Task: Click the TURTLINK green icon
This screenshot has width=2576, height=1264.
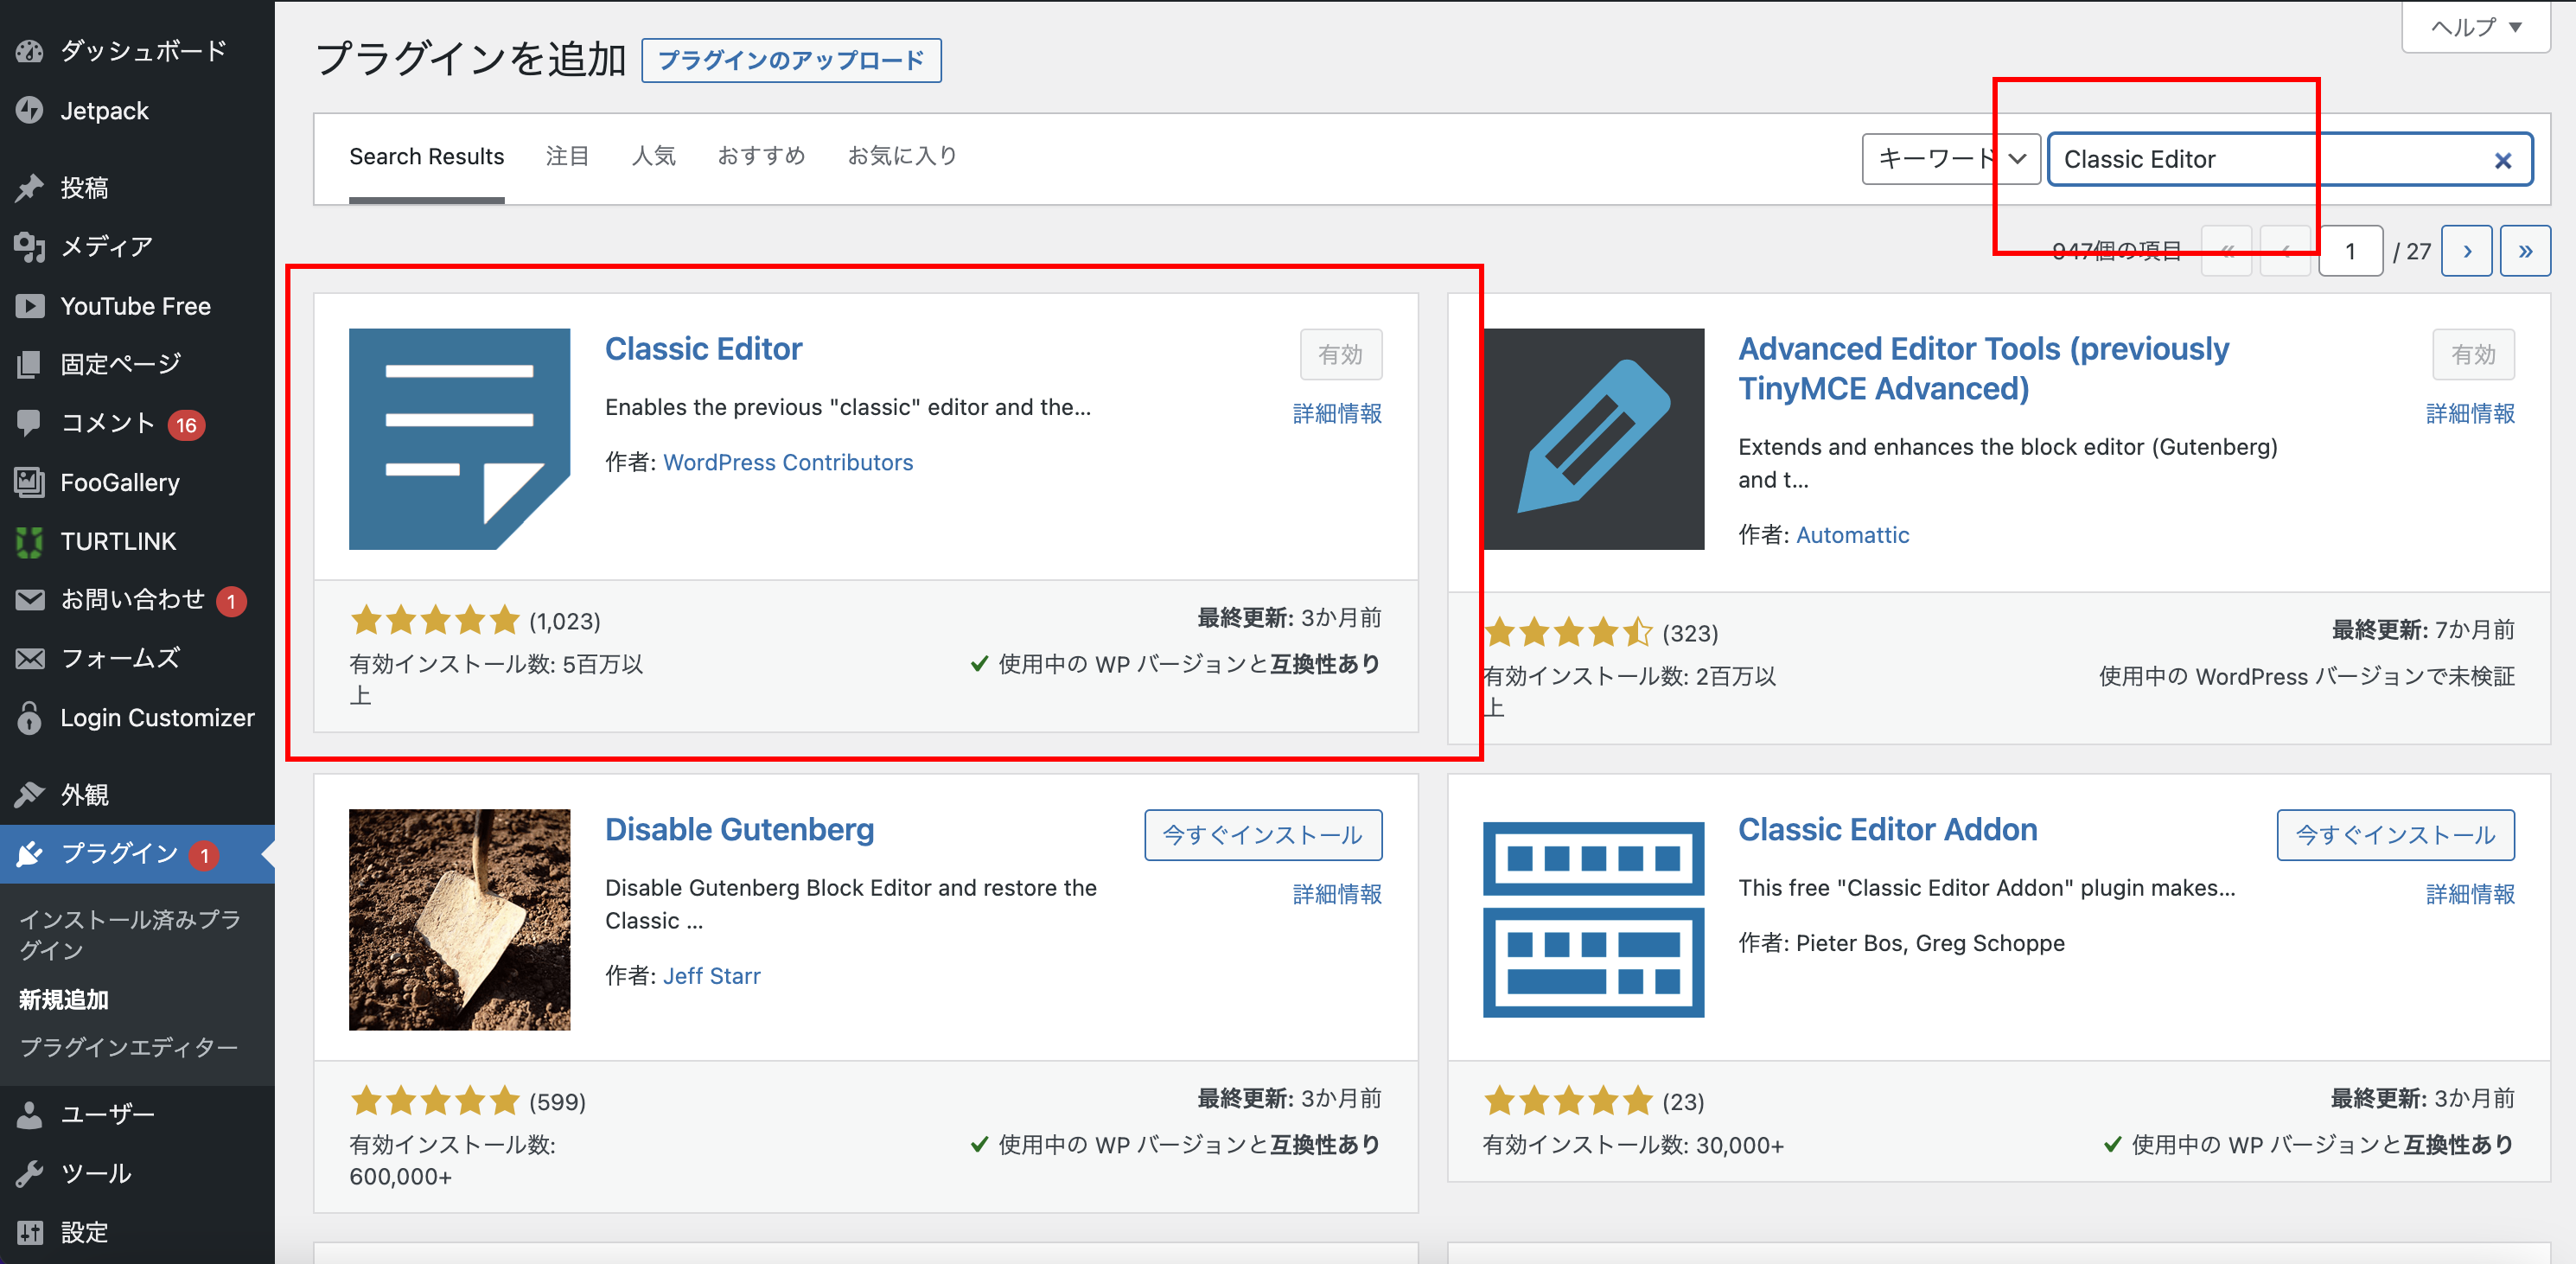Action: (30, 541)
